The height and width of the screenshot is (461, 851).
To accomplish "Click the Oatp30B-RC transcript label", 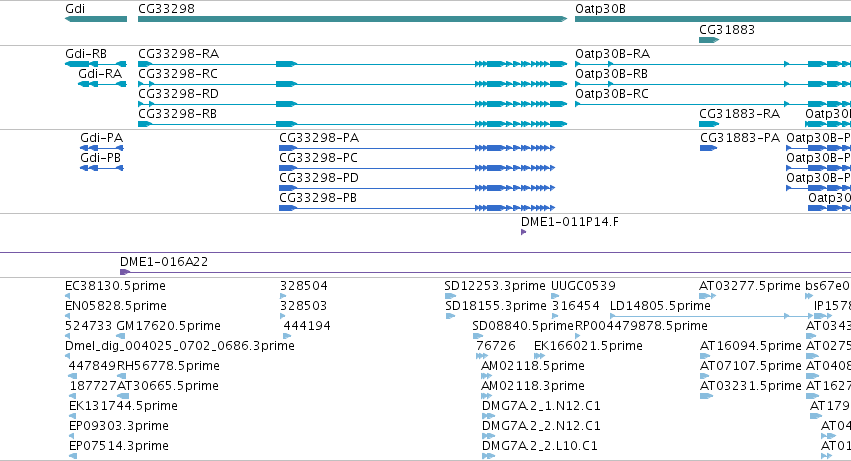I will pos(612,94).
